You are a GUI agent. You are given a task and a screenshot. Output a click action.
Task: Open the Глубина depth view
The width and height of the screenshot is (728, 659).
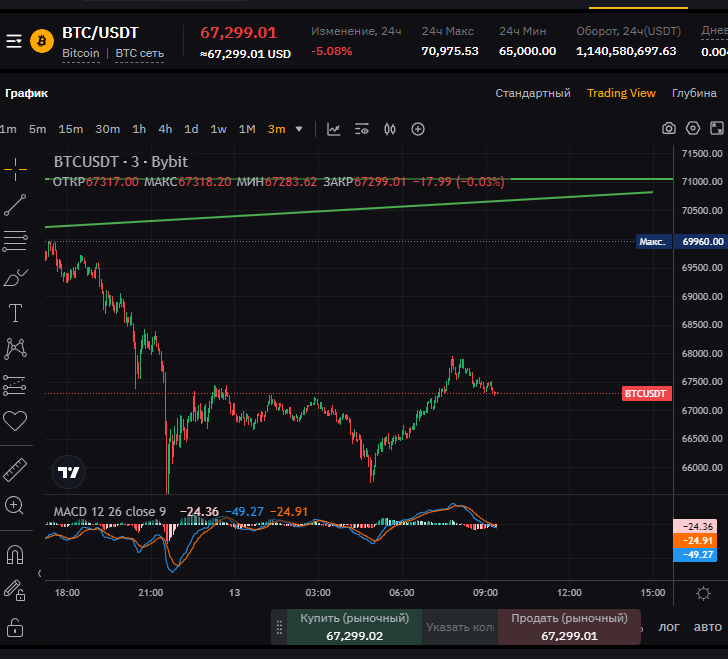tap(694, 93)
